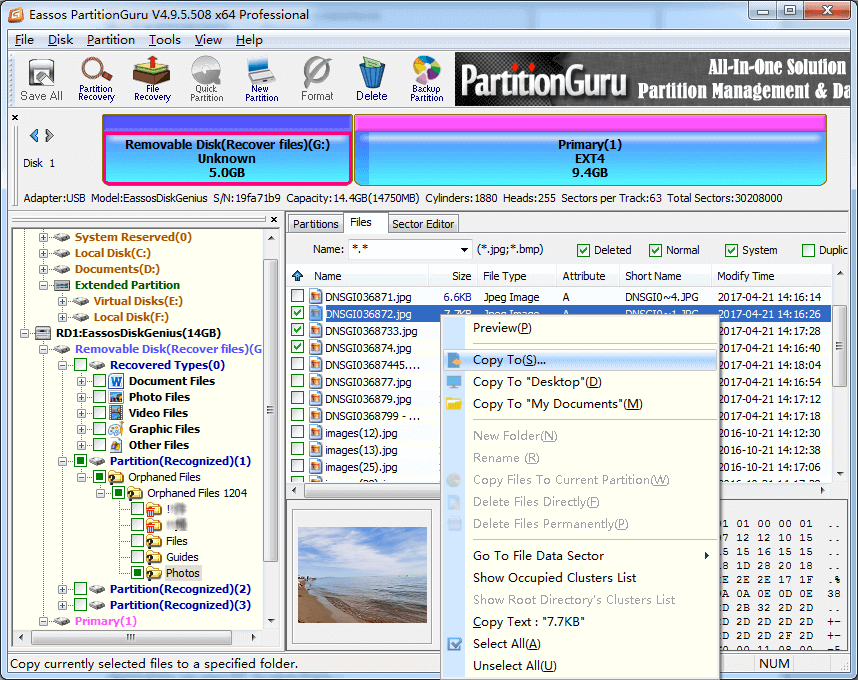Click the Document Files Word icon
This screenshot has width=858, height=680.
pyautogui.click(x=116, y=381)
